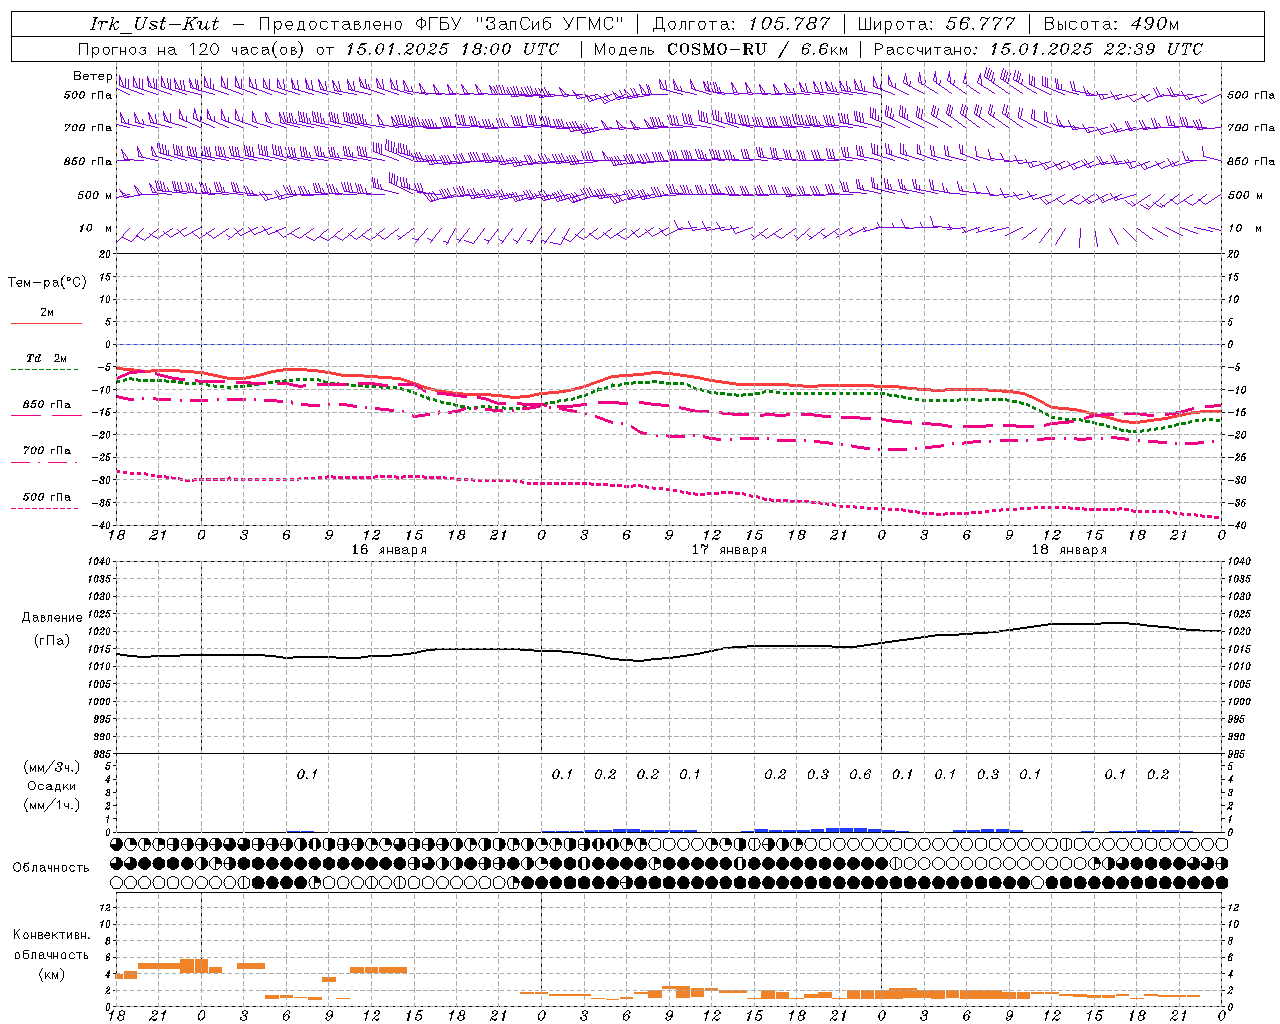The height and width of the screenshot is (1024, 1280).
Task: Click the Ветер wind panel label
Action: [x=92, y=76]
